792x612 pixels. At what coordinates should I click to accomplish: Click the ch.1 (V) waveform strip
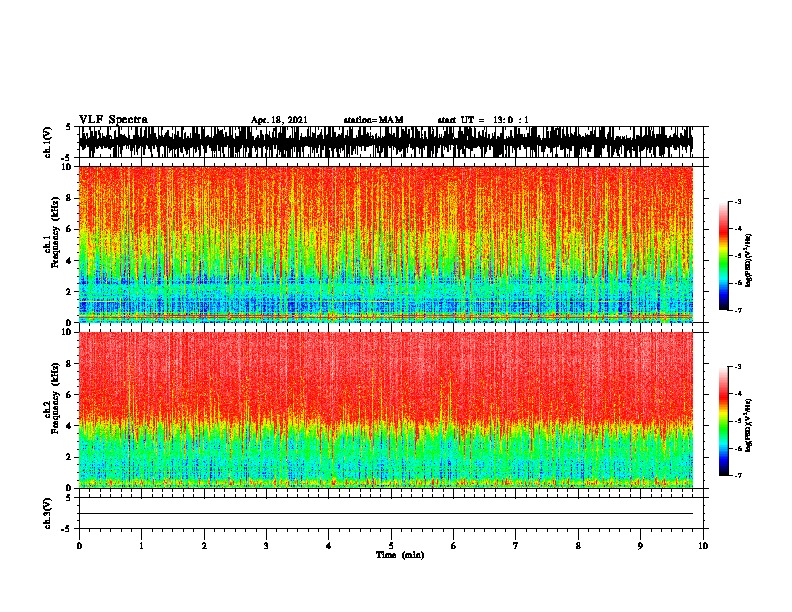(386, 142)
